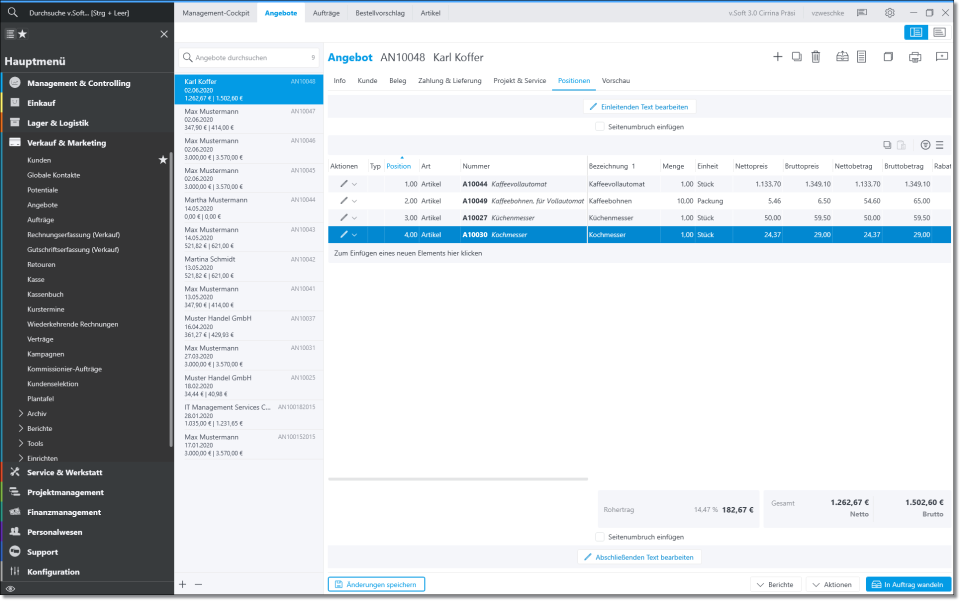Open the message icon next to vzweschke

(x=862, y=13)
